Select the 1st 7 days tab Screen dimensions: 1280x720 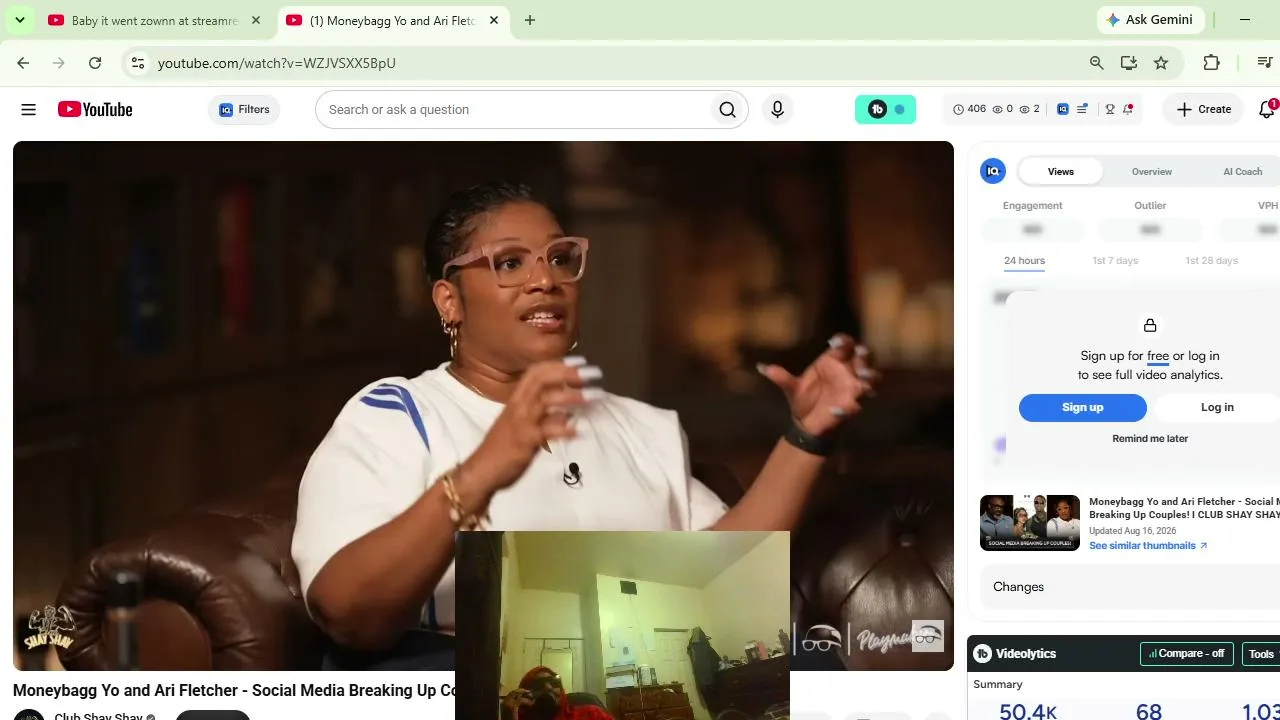[x=1115, y=261]
